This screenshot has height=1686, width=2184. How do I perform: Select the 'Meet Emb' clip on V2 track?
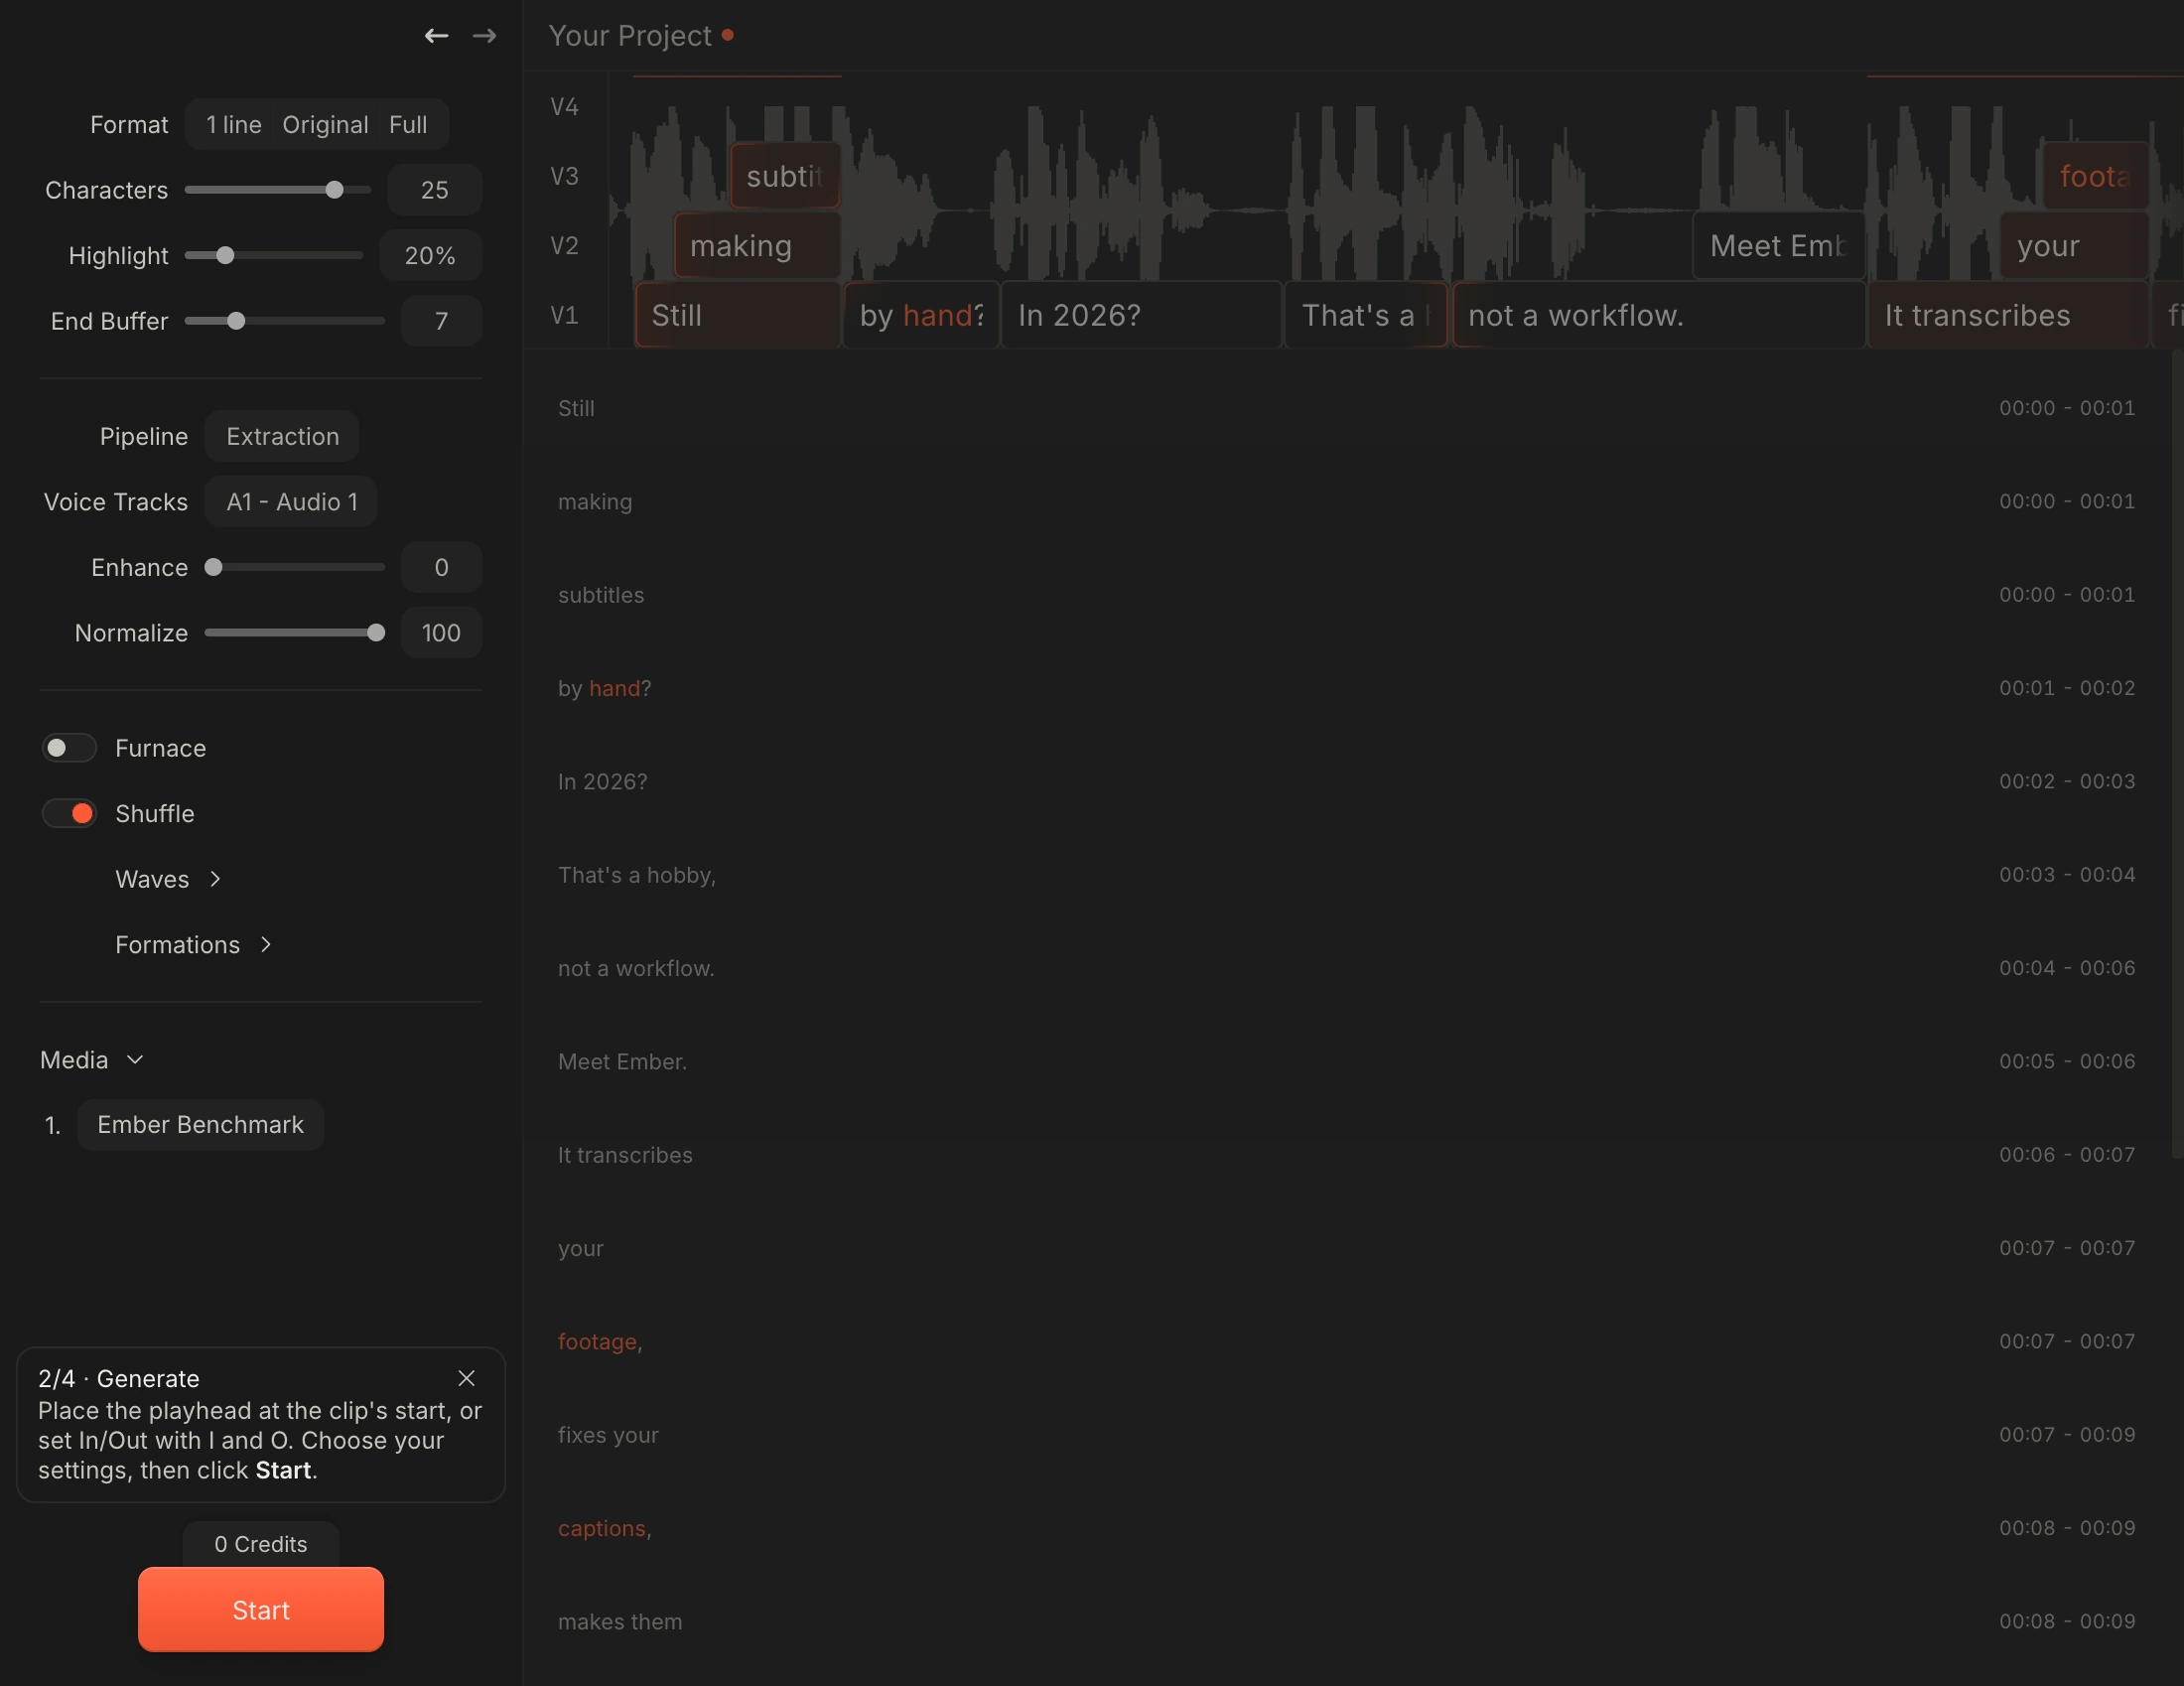tap(1779, 246)
